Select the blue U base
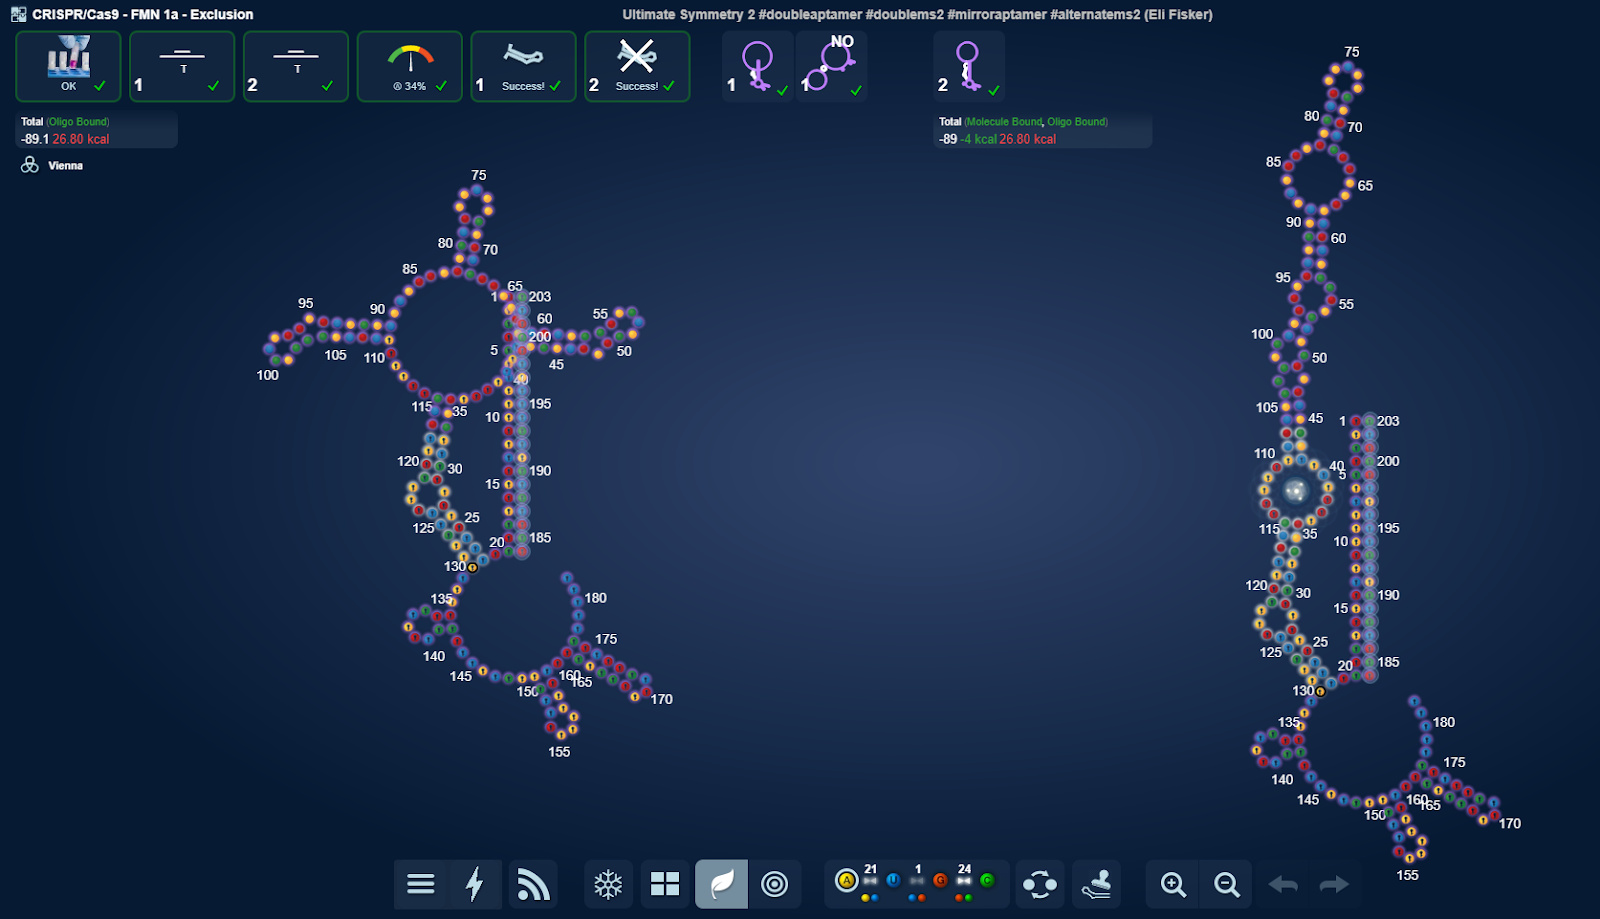 tap(893, 881)
